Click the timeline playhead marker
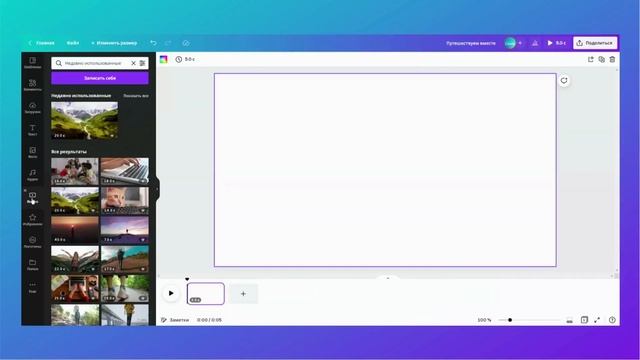 (x=187, y=279)
